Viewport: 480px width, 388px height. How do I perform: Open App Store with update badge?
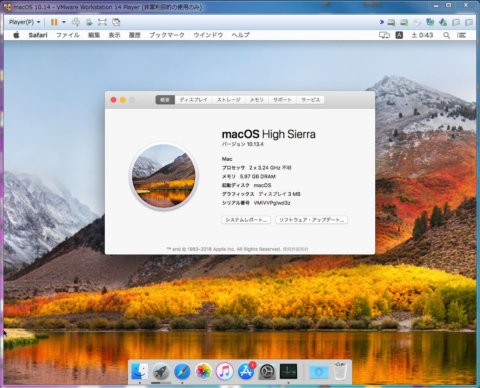pos(246,371)
